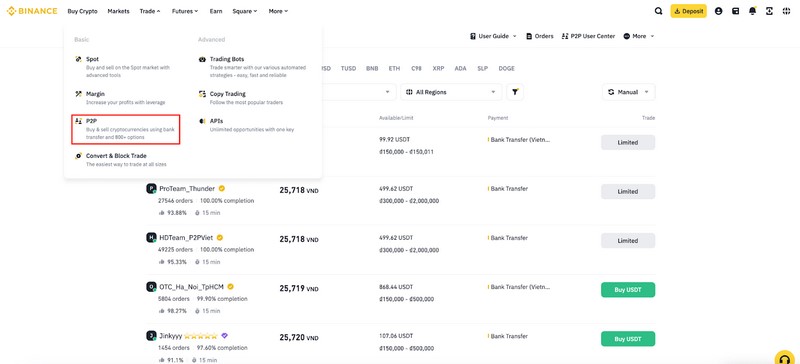
Task: Open the ProTeam_Thunder advertiser name
Action: [x=187, y=188]
